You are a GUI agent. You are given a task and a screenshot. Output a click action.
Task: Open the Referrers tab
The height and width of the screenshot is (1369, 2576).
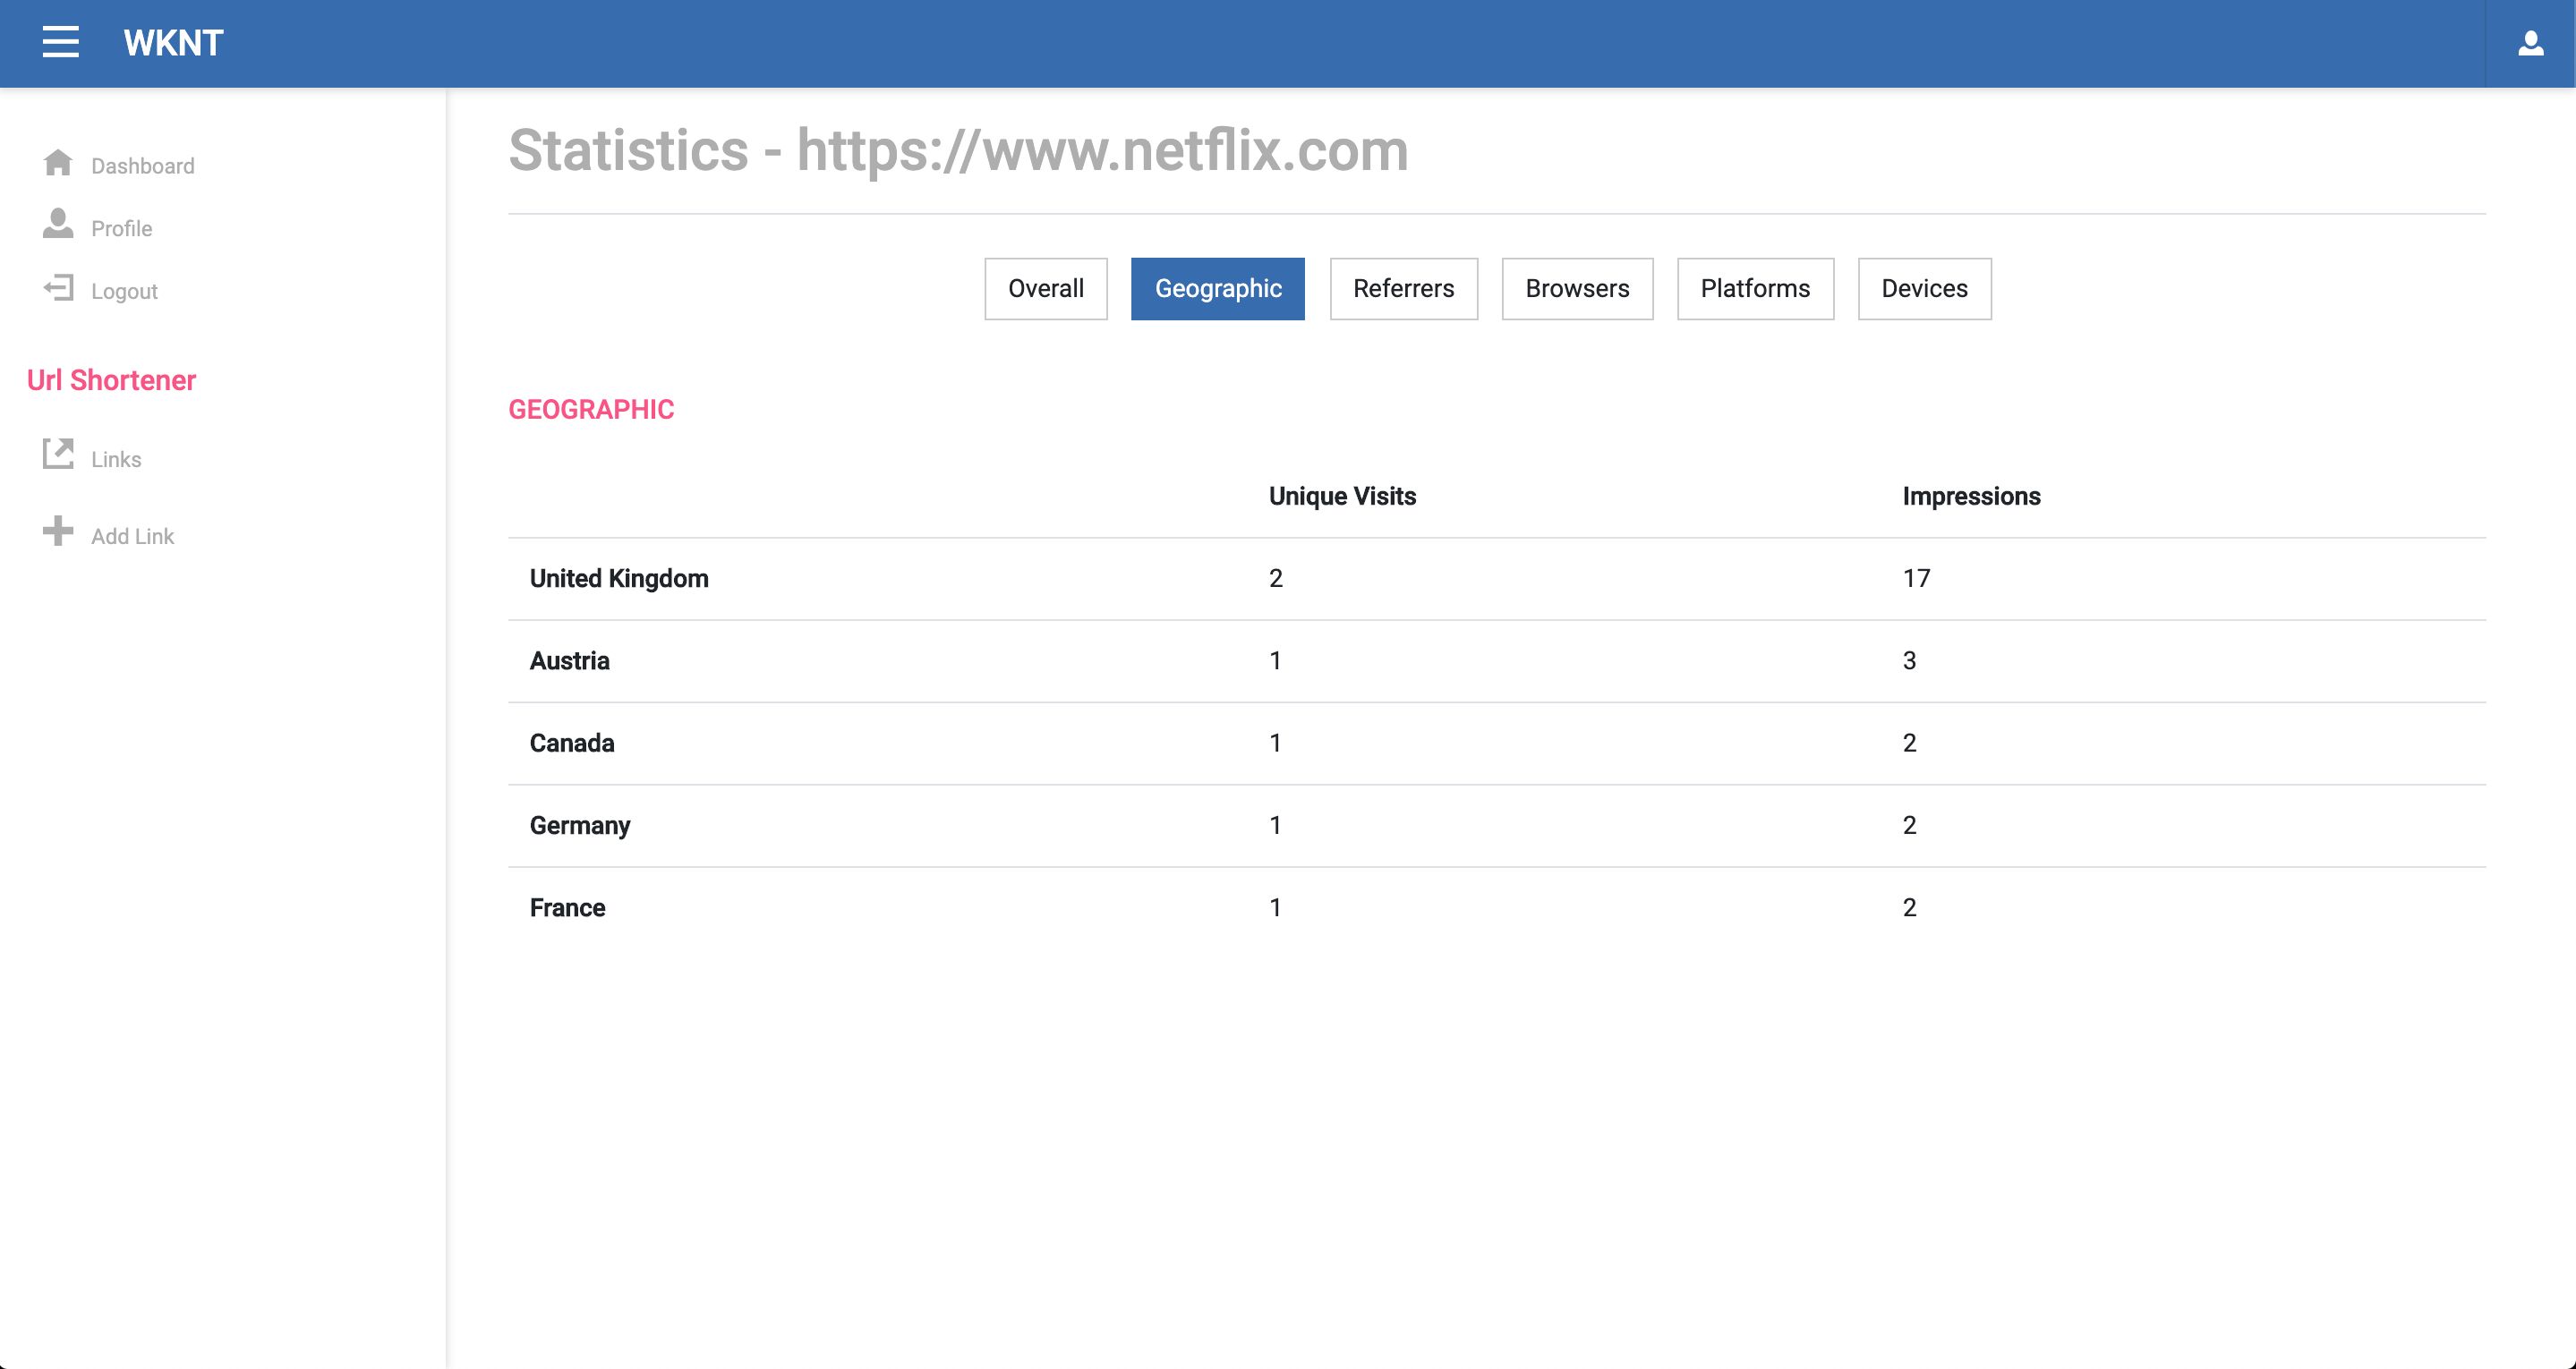1403,289
